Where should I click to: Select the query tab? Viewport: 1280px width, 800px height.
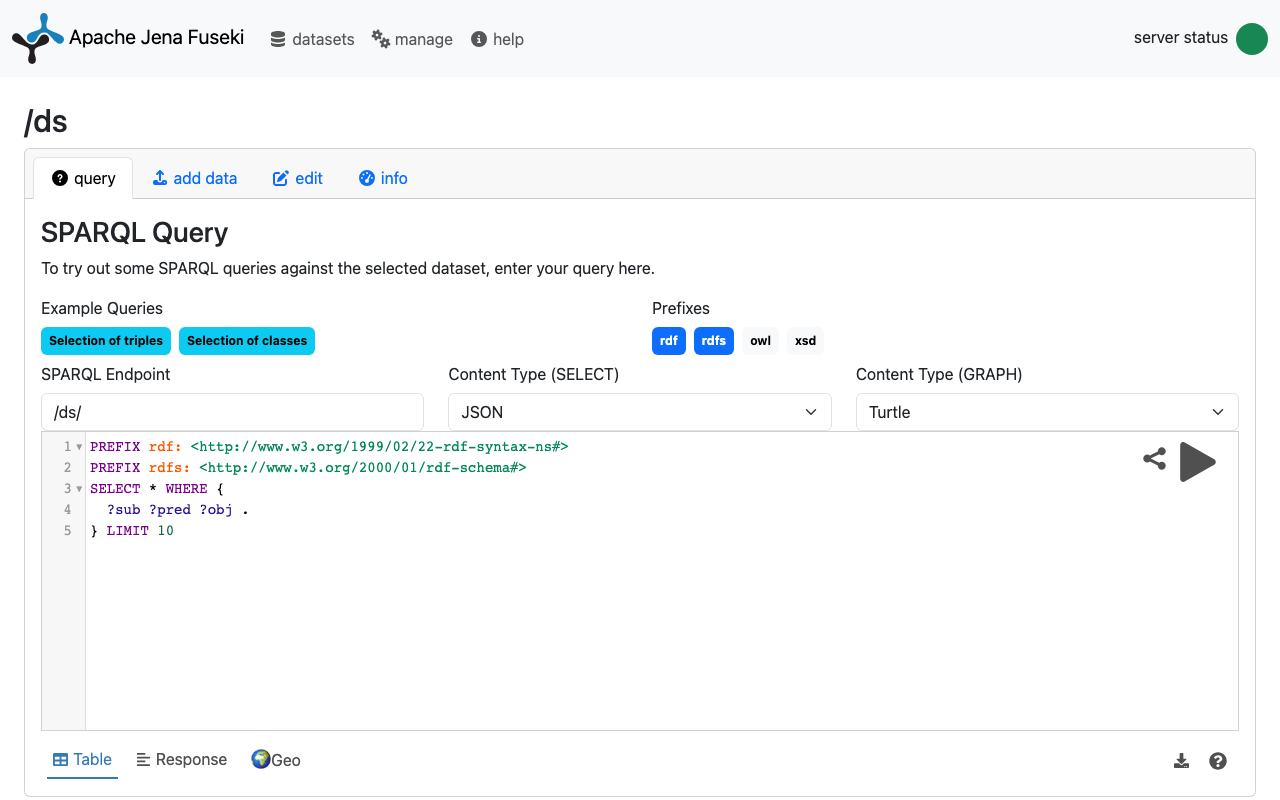[84, 178]
